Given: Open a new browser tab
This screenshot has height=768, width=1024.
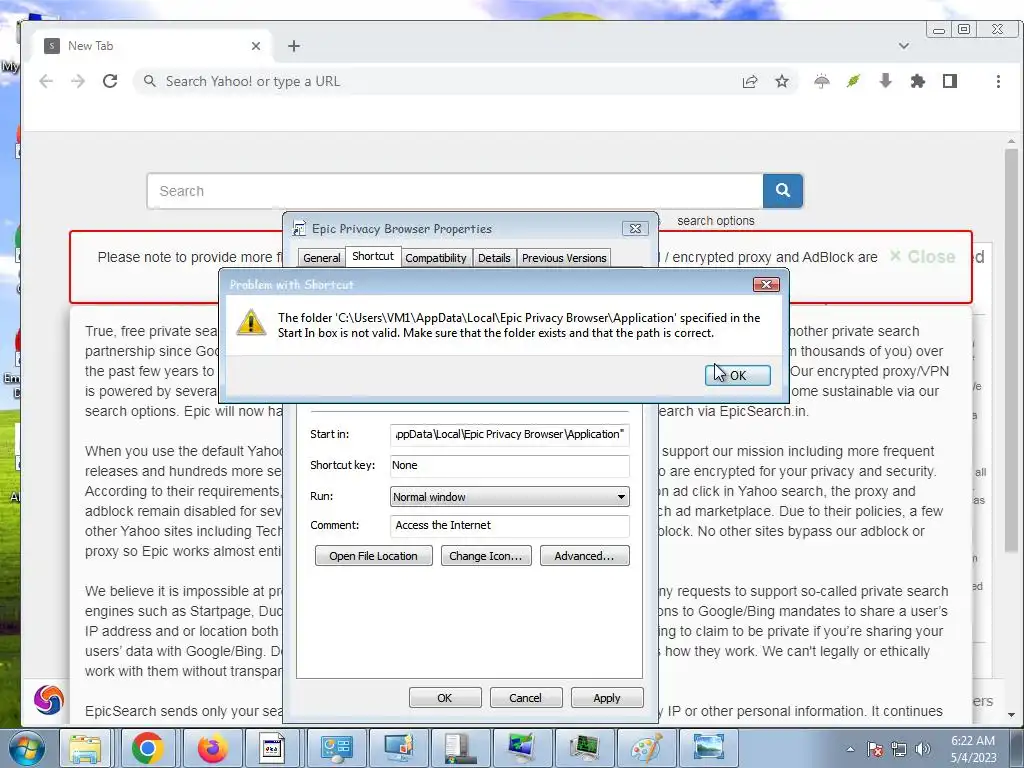Looking at the screenshot, I should (x=294, y=46).
